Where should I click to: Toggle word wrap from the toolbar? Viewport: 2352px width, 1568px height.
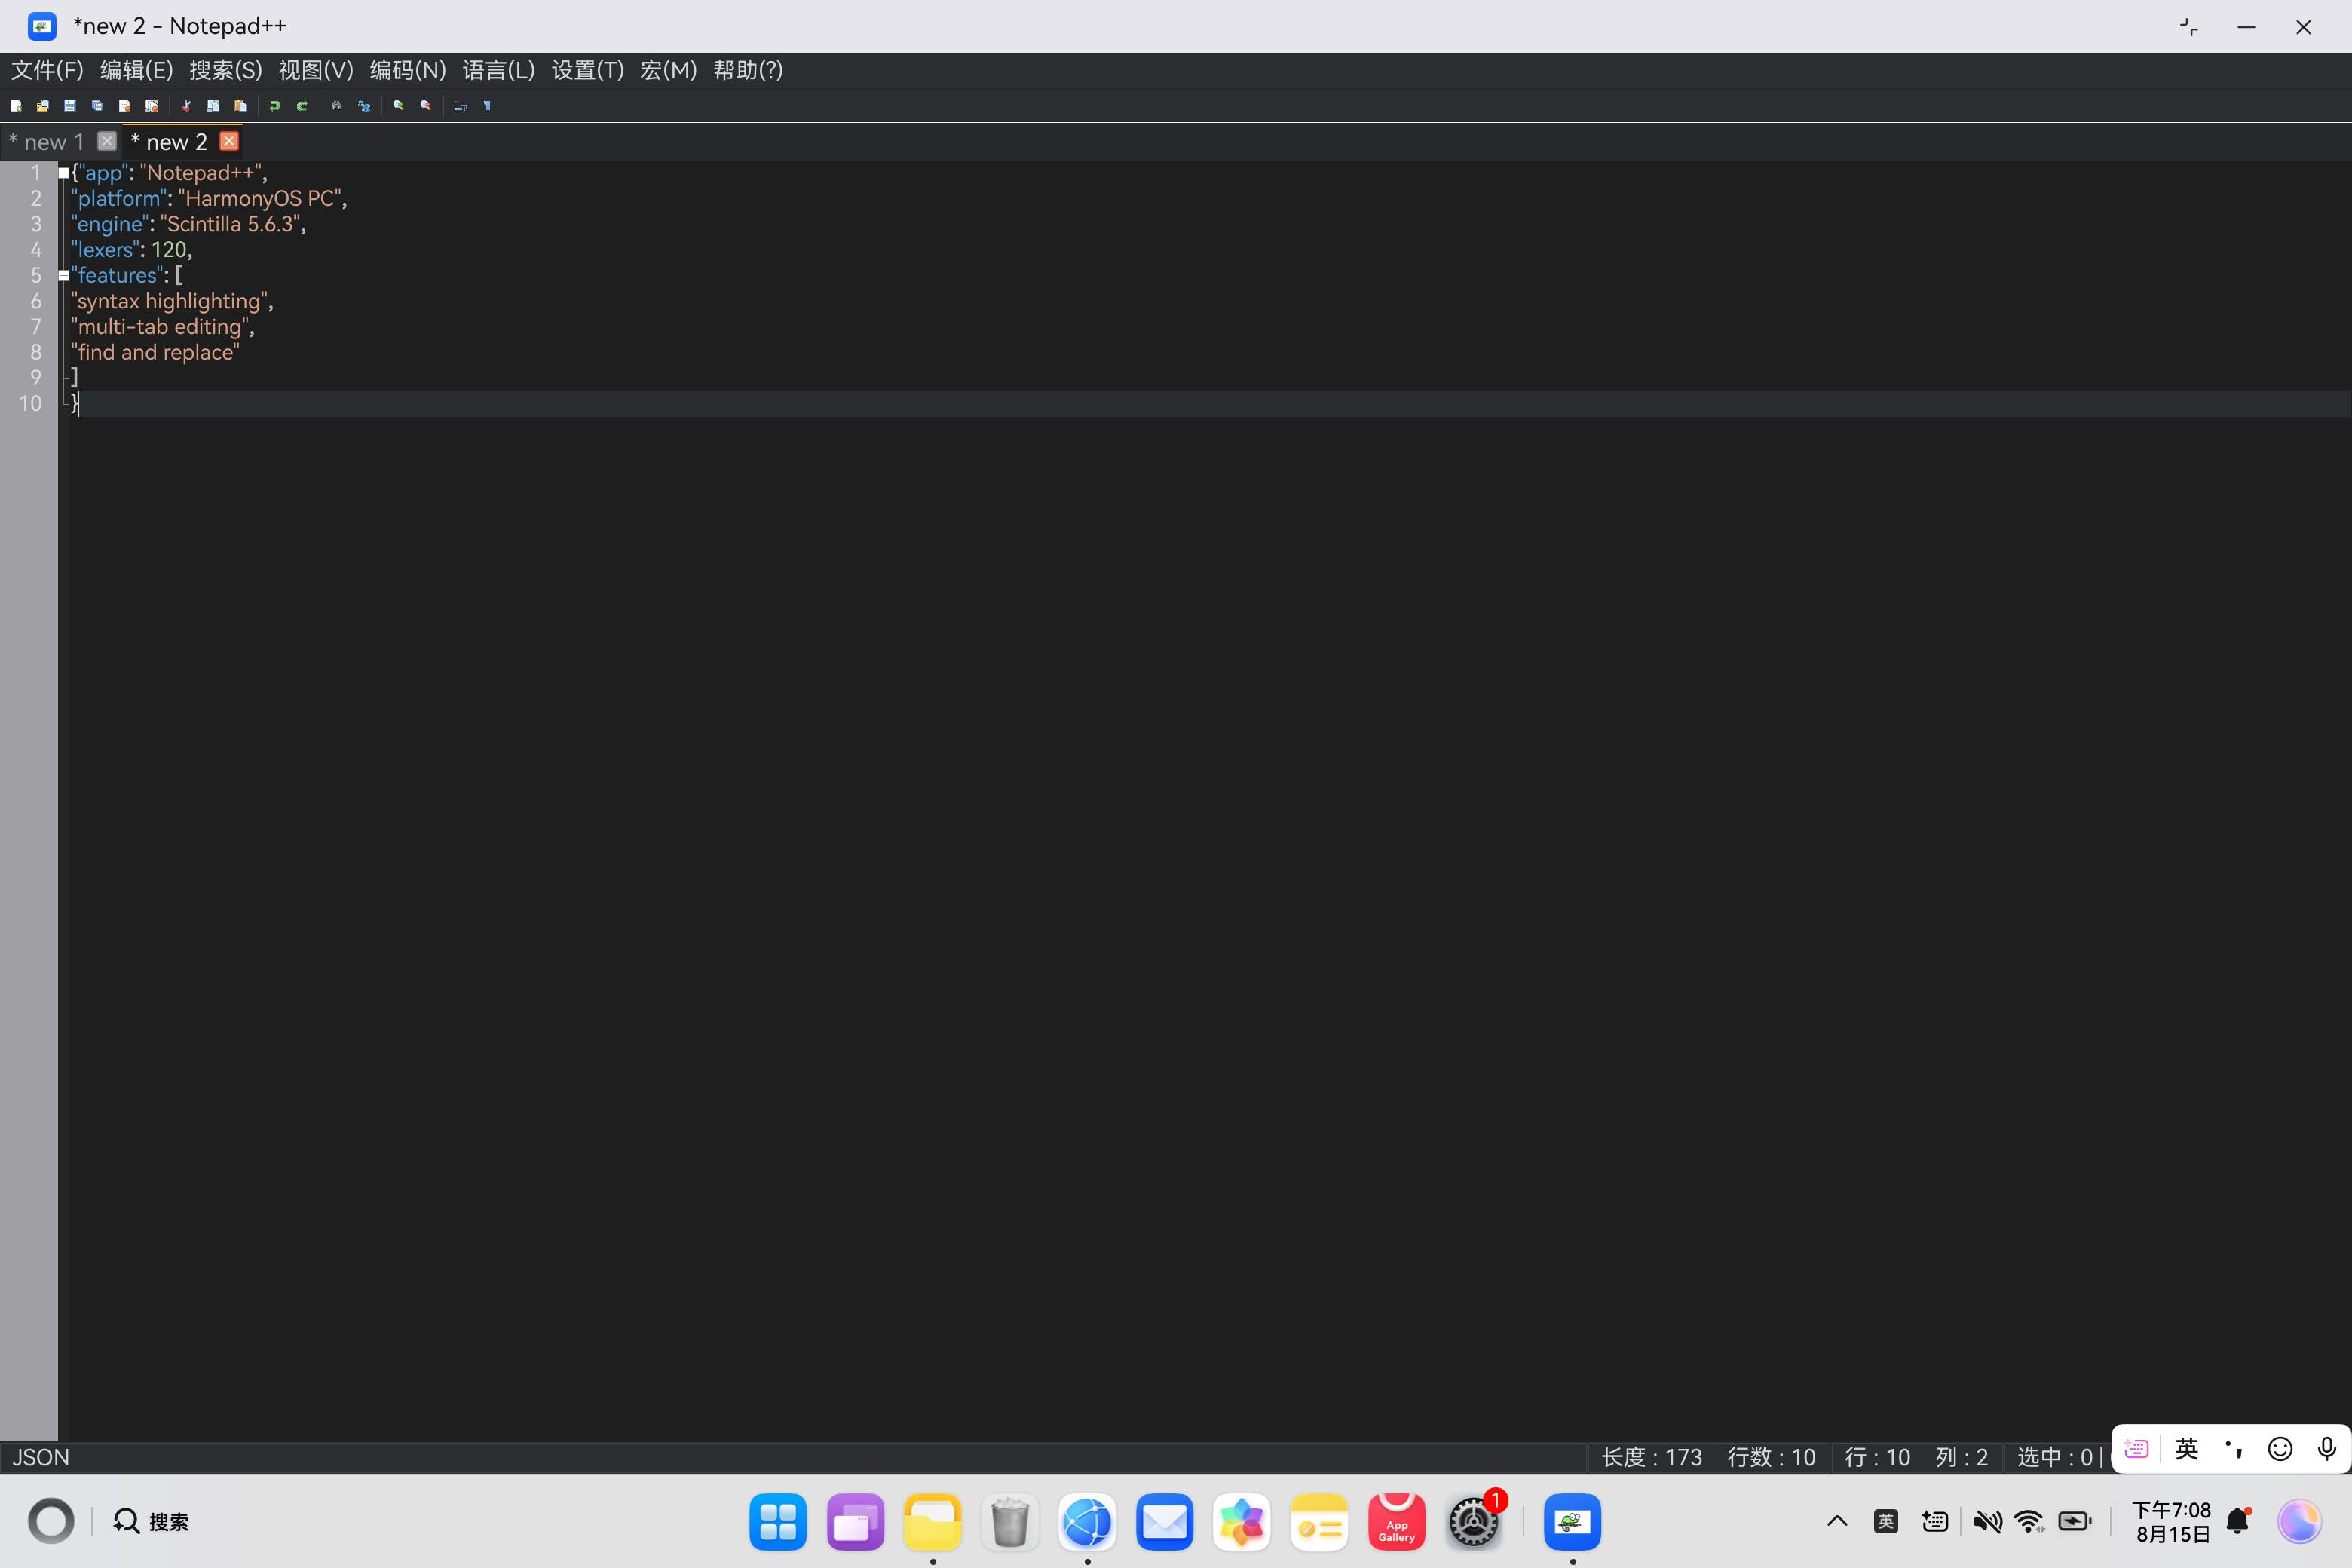pyautogui.click(x=460, y=105)
